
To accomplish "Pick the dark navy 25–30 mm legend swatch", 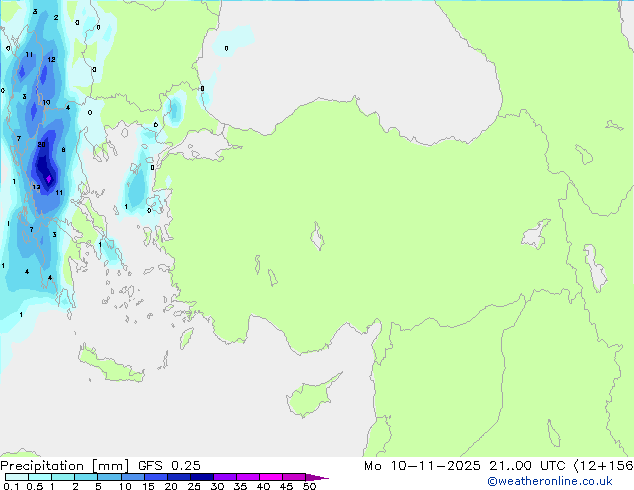I will [x=202, y=477].
